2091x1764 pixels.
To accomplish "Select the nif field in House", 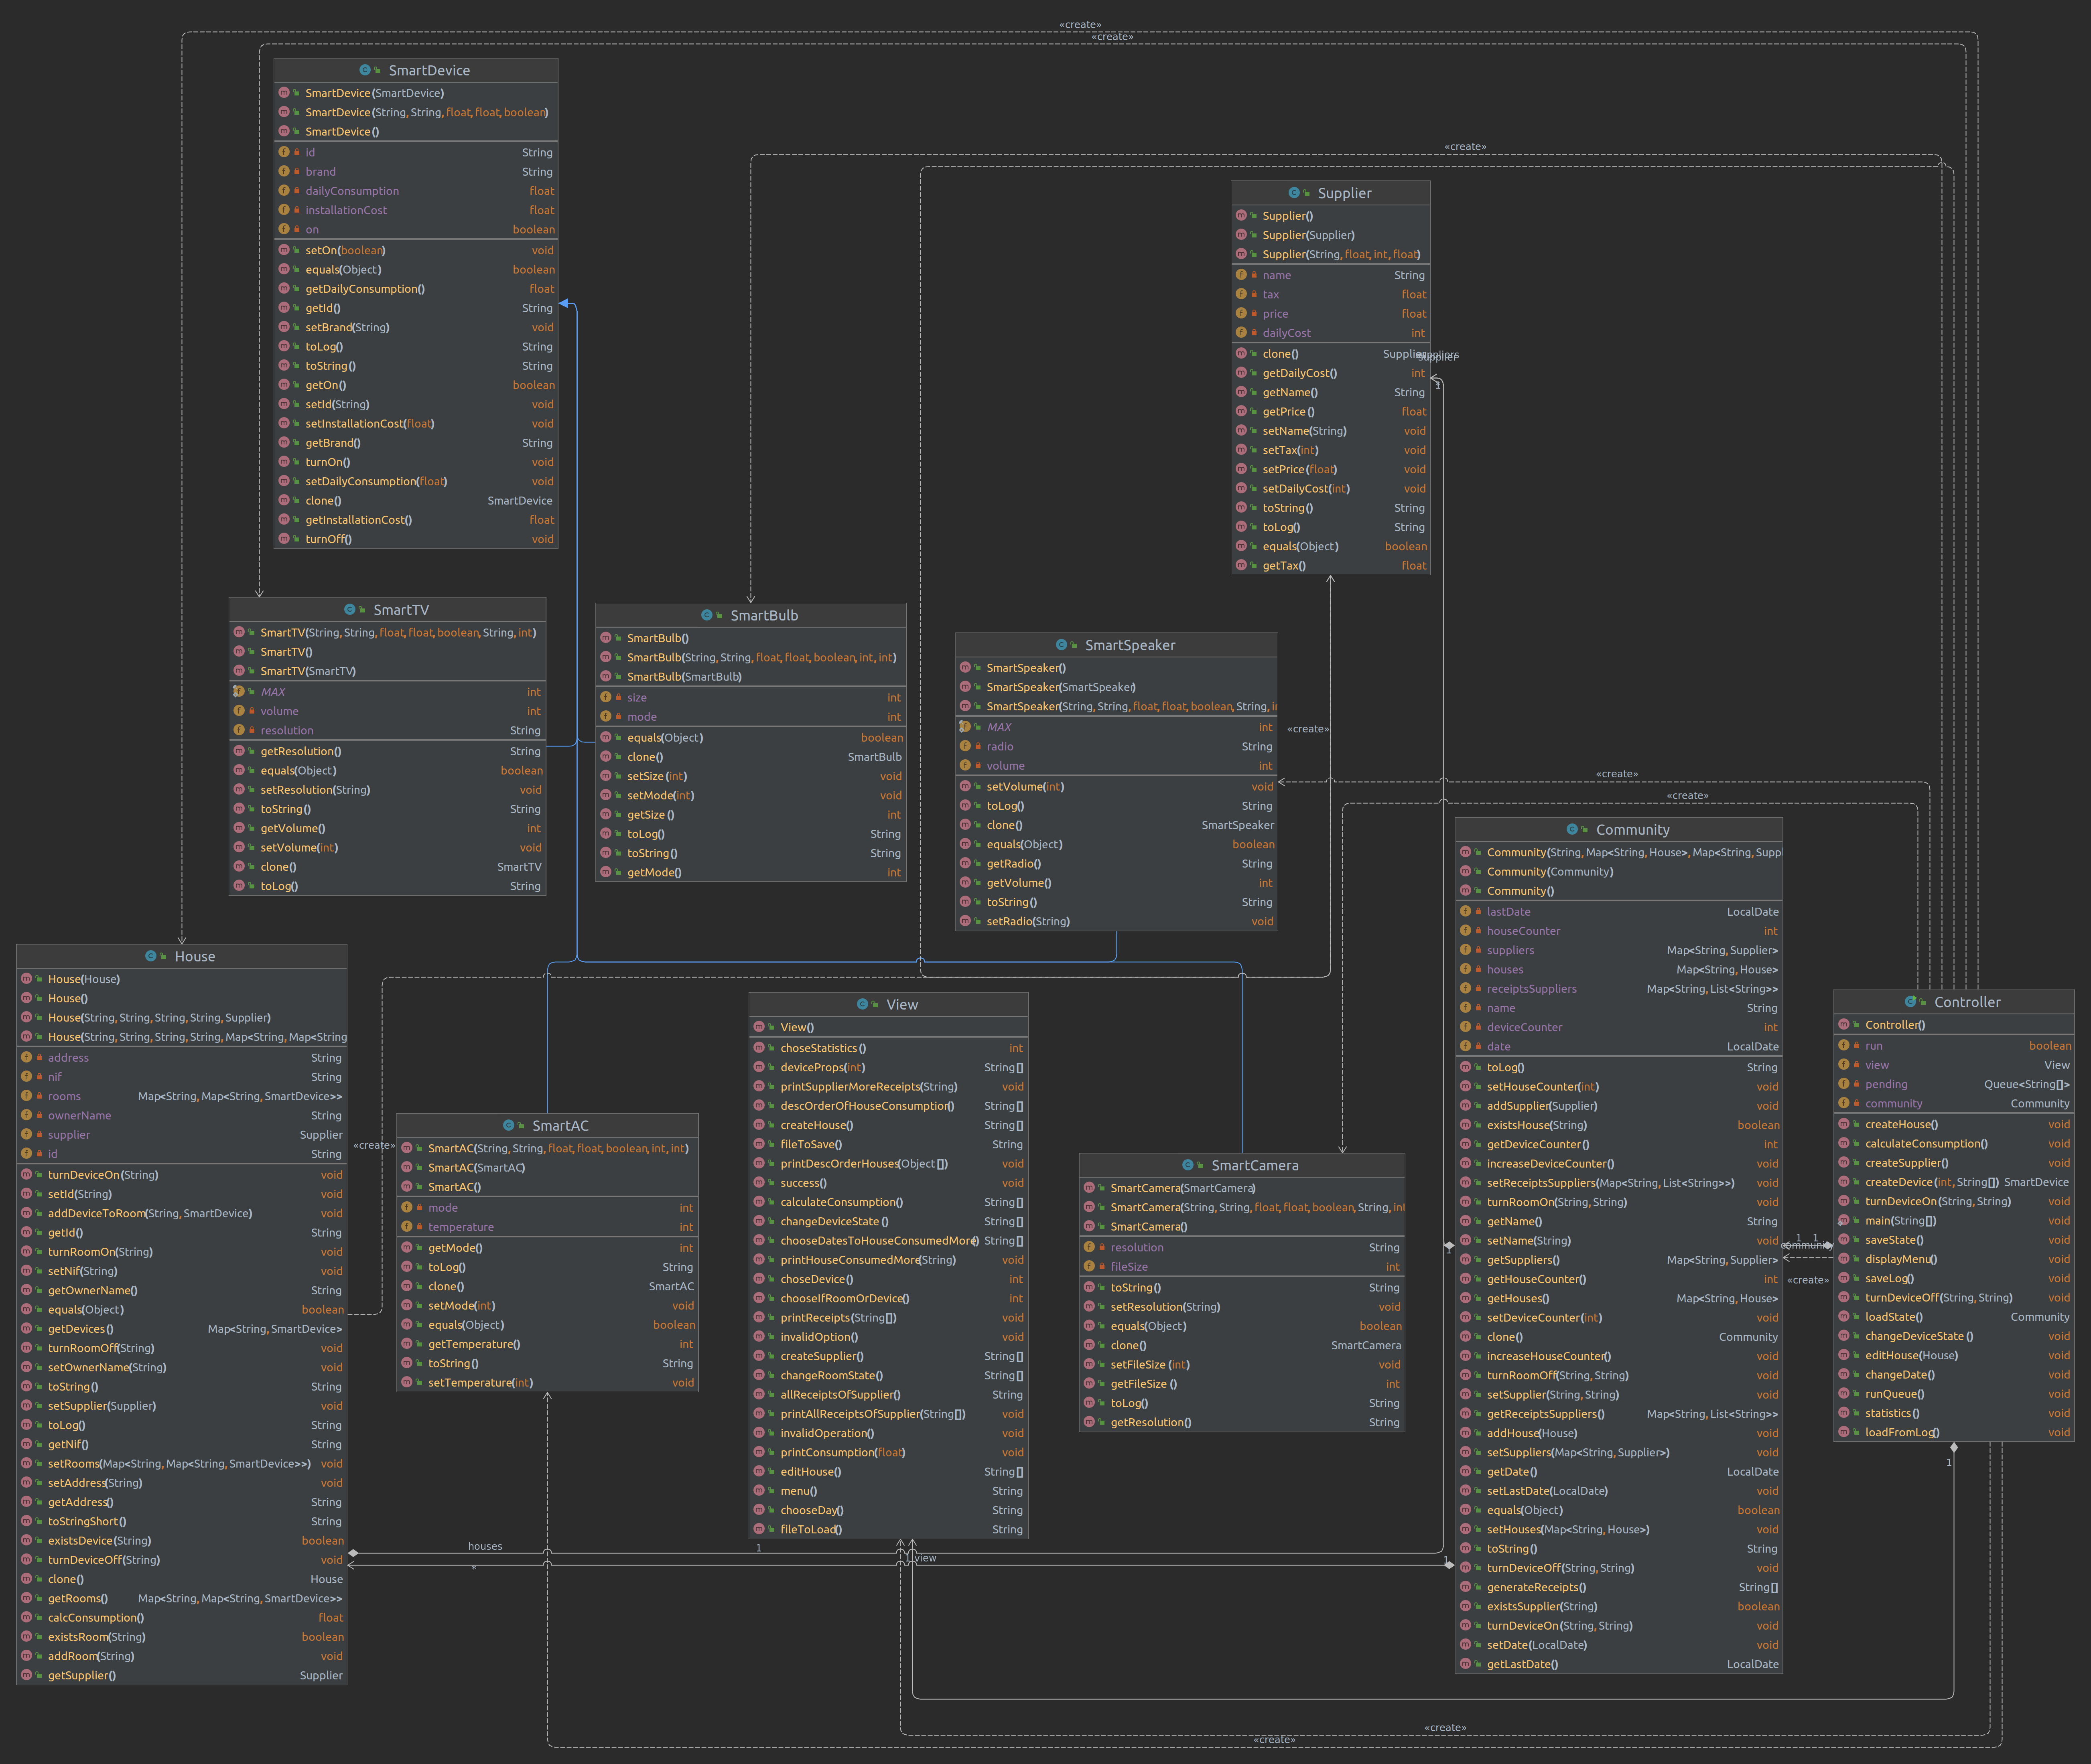I will point(182,1077).
